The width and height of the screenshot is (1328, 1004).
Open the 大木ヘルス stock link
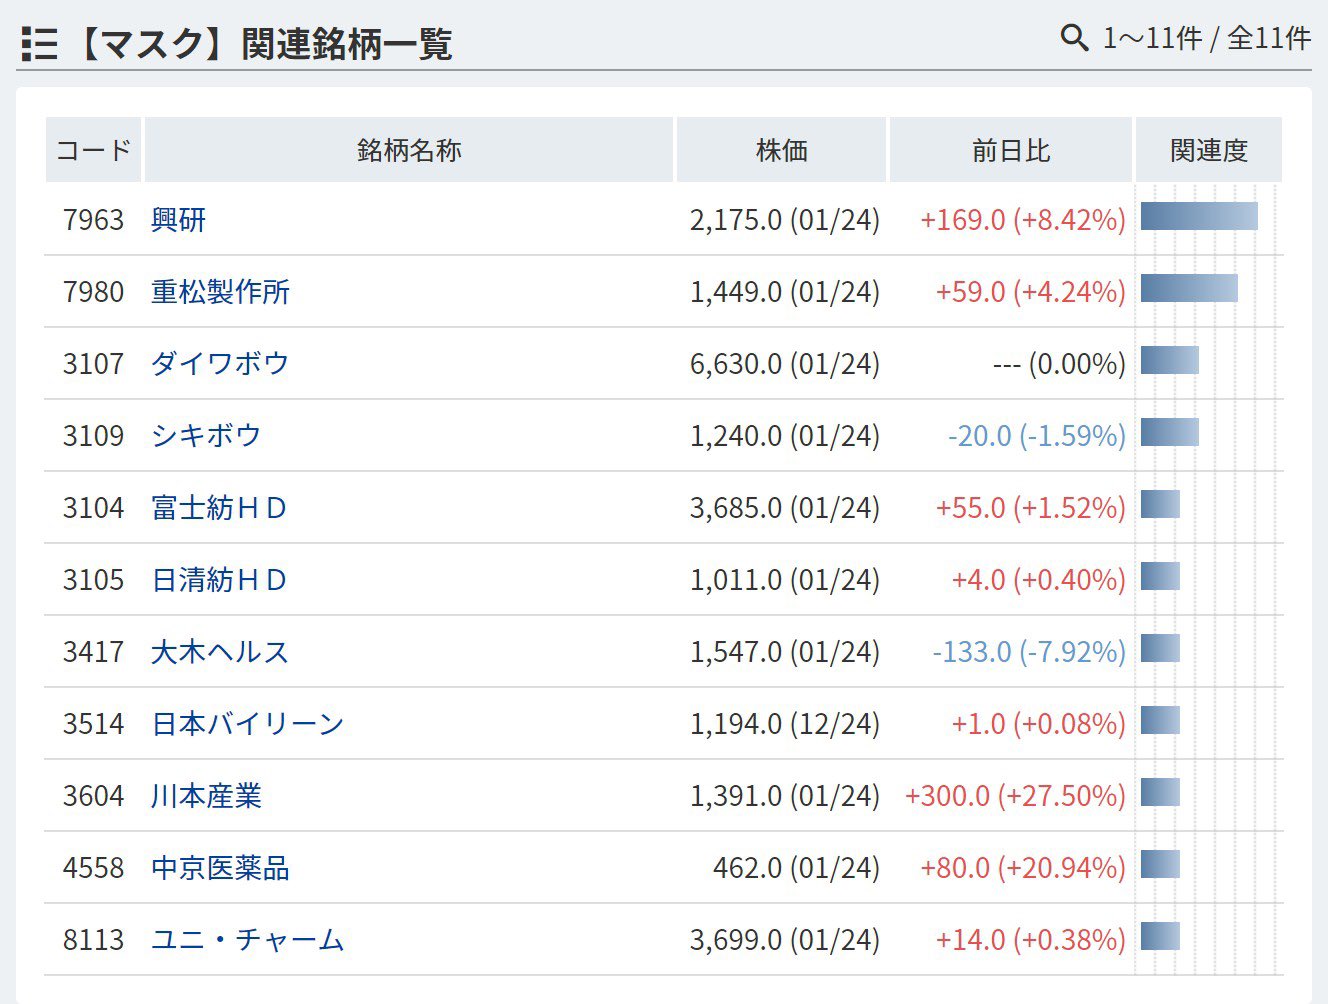pyautogui.click(x=220, y=652)
